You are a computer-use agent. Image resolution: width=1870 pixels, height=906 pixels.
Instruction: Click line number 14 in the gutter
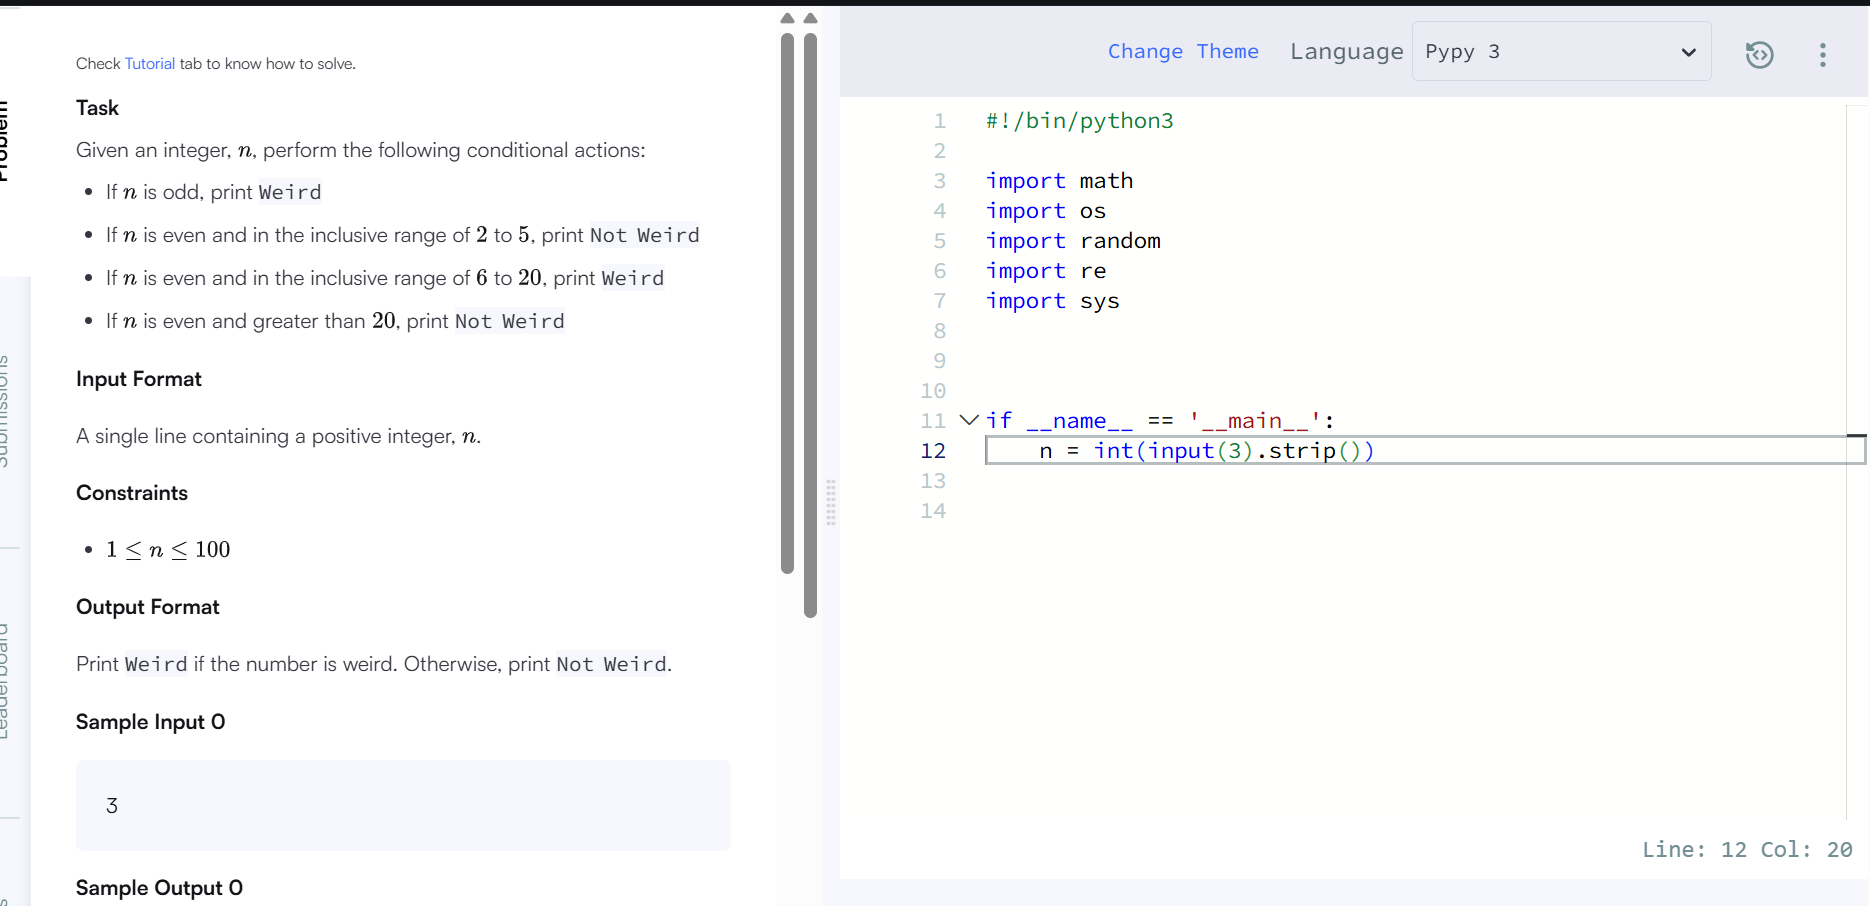pyautogui.click(x=933, y=511)
